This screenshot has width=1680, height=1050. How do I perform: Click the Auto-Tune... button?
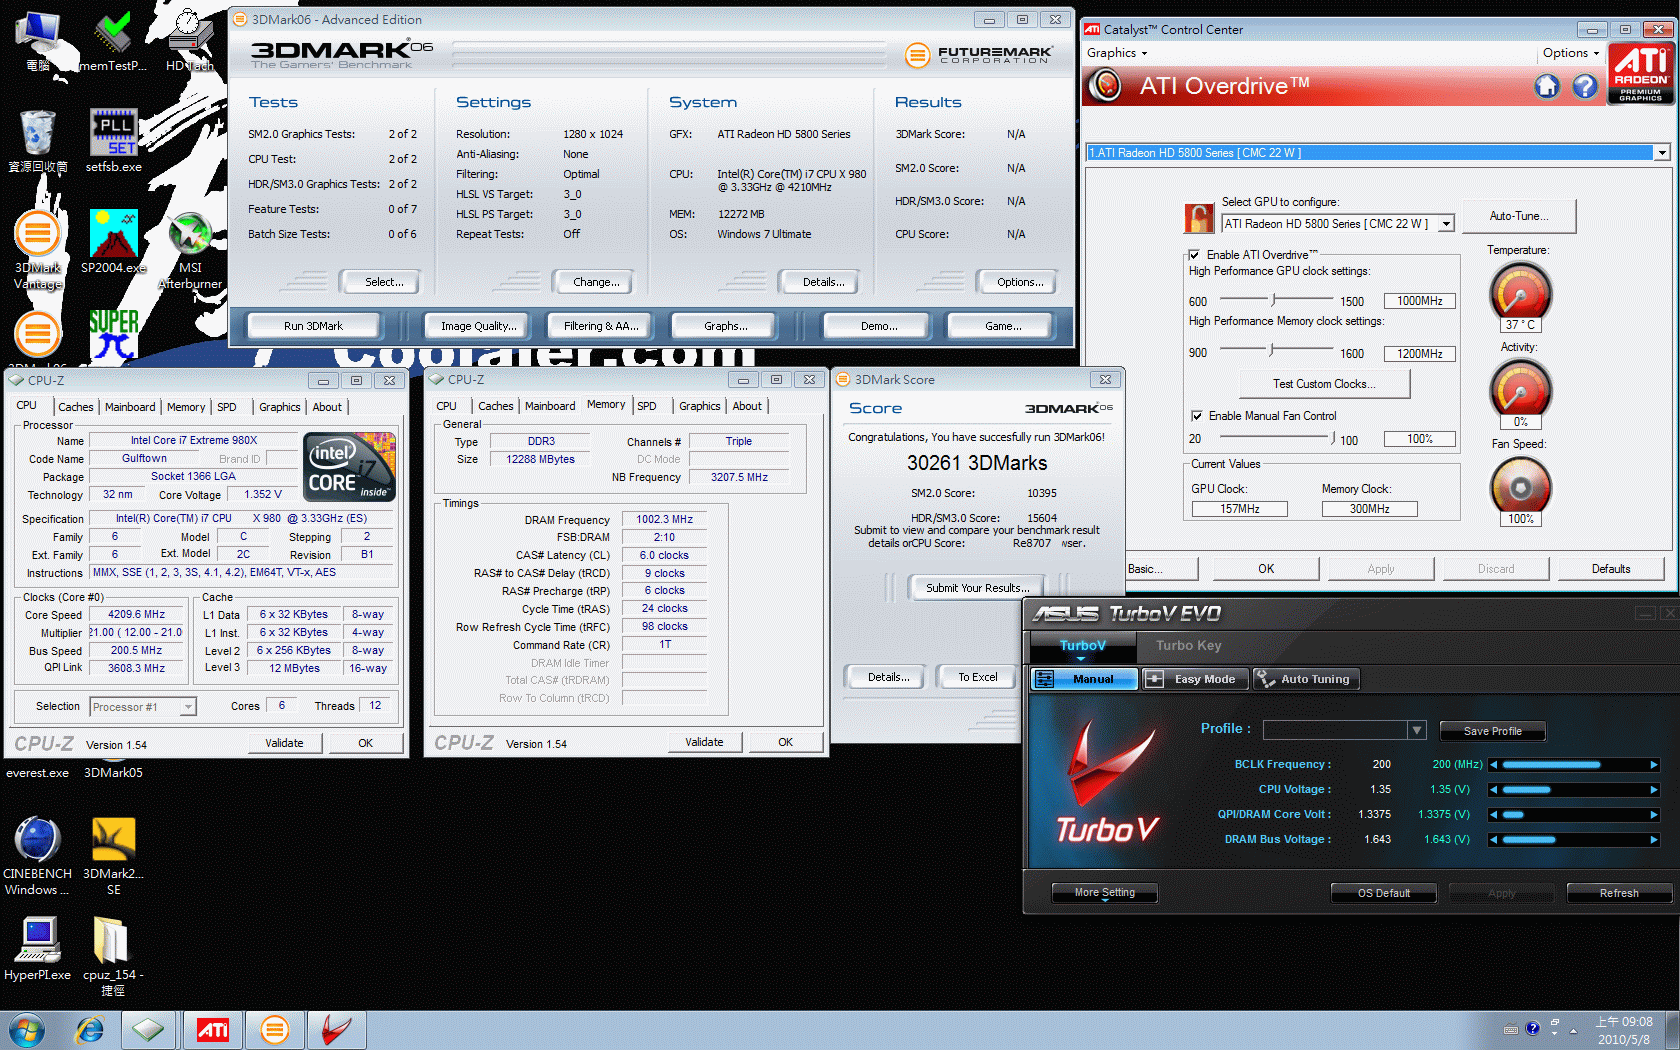tap(1519, 216)
